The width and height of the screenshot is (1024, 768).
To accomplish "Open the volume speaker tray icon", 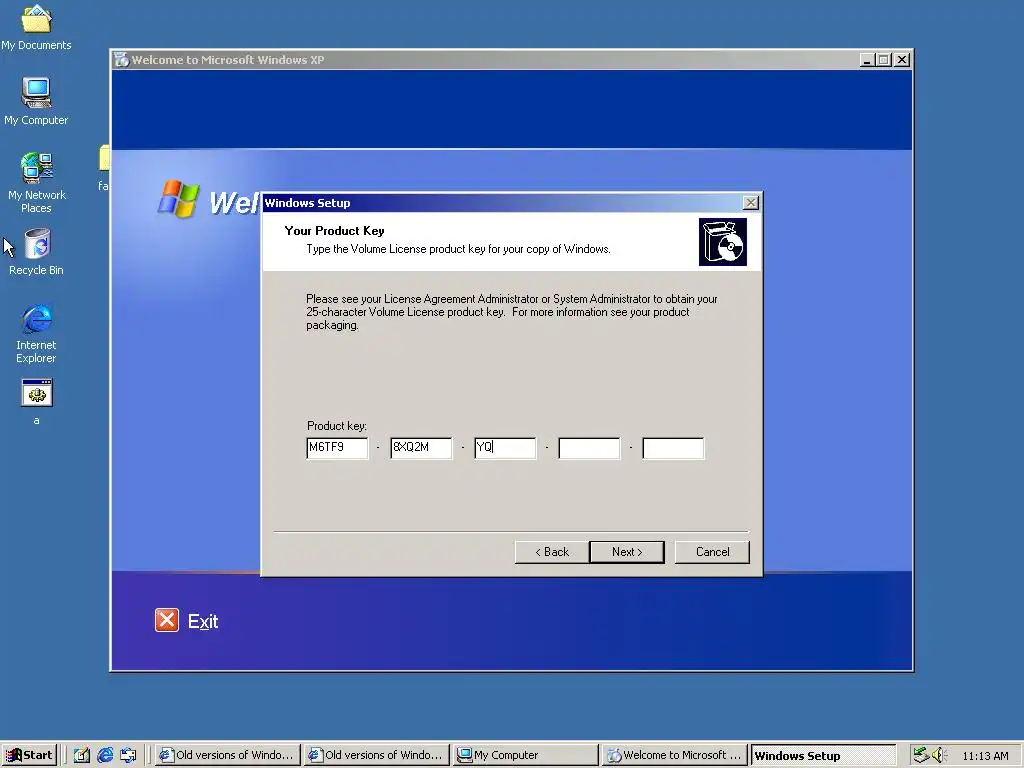I will tap(938, 755).
